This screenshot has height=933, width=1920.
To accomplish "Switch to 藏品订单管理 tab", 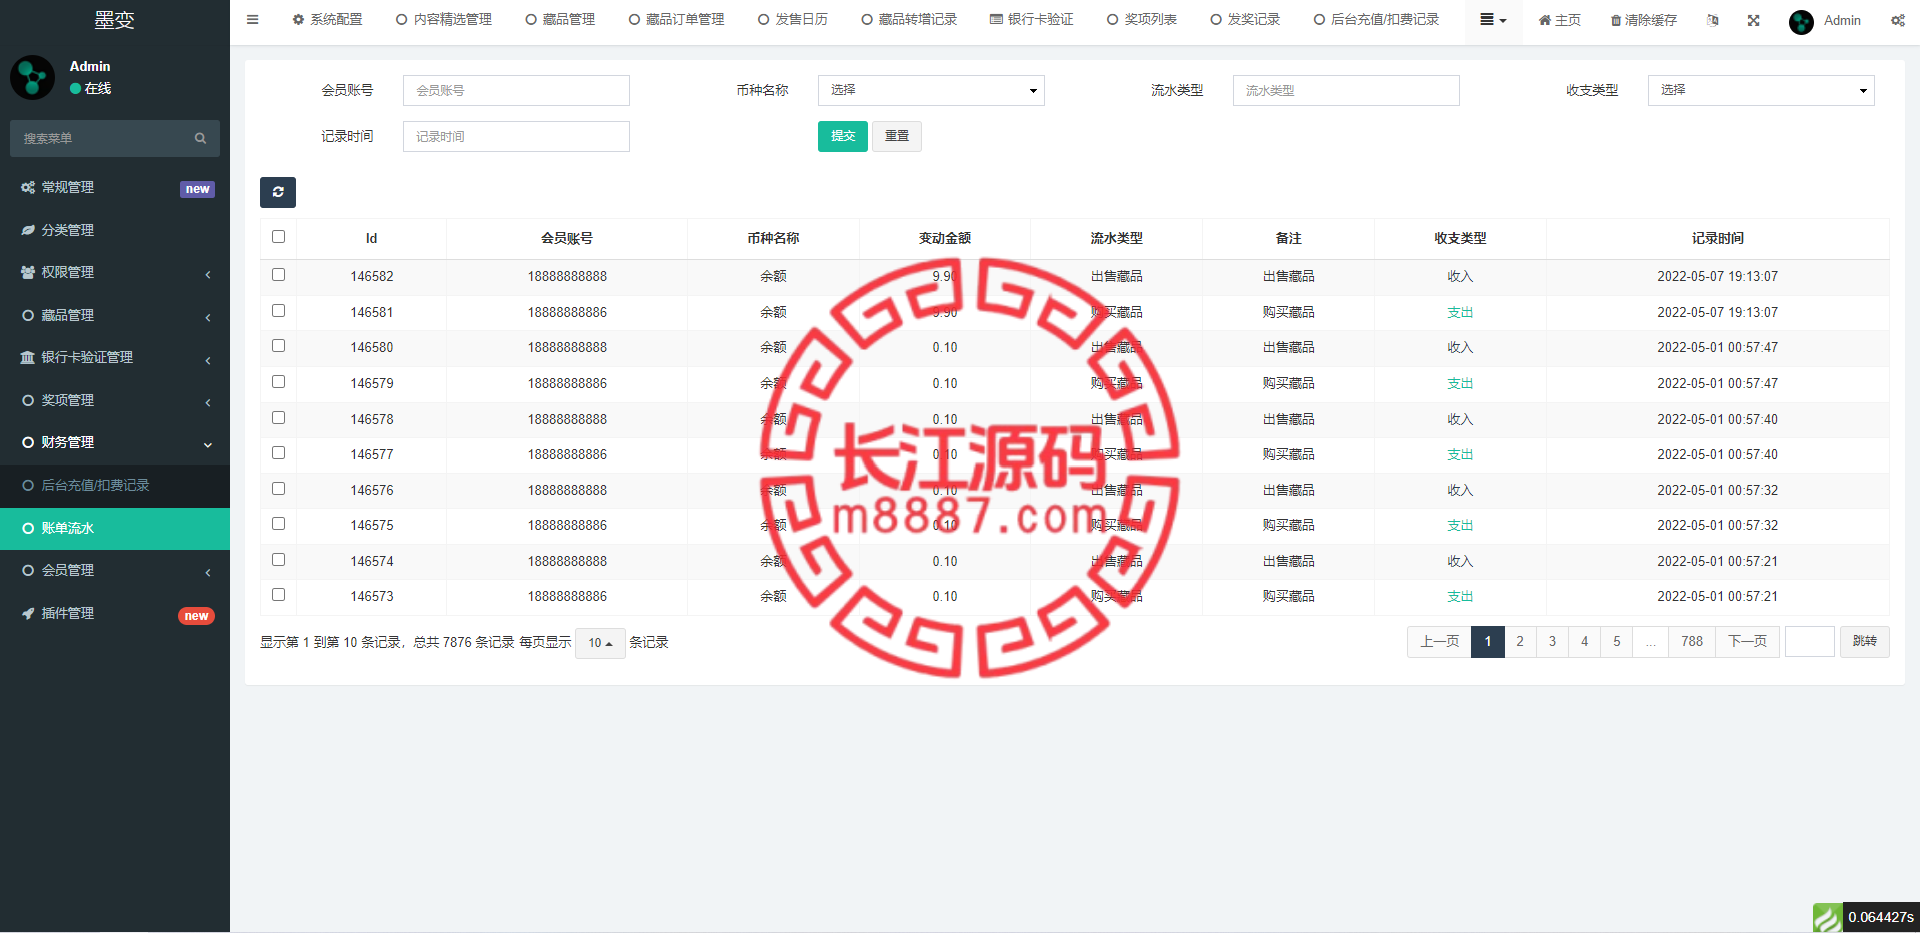I will 676,20.
